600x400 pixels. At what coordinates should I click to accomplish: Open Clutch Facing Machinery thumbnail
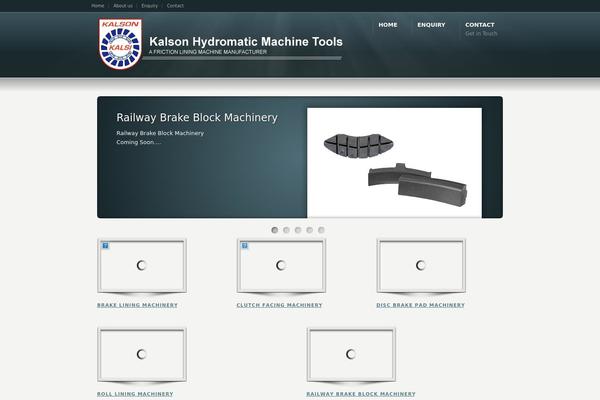coord(281,266)
